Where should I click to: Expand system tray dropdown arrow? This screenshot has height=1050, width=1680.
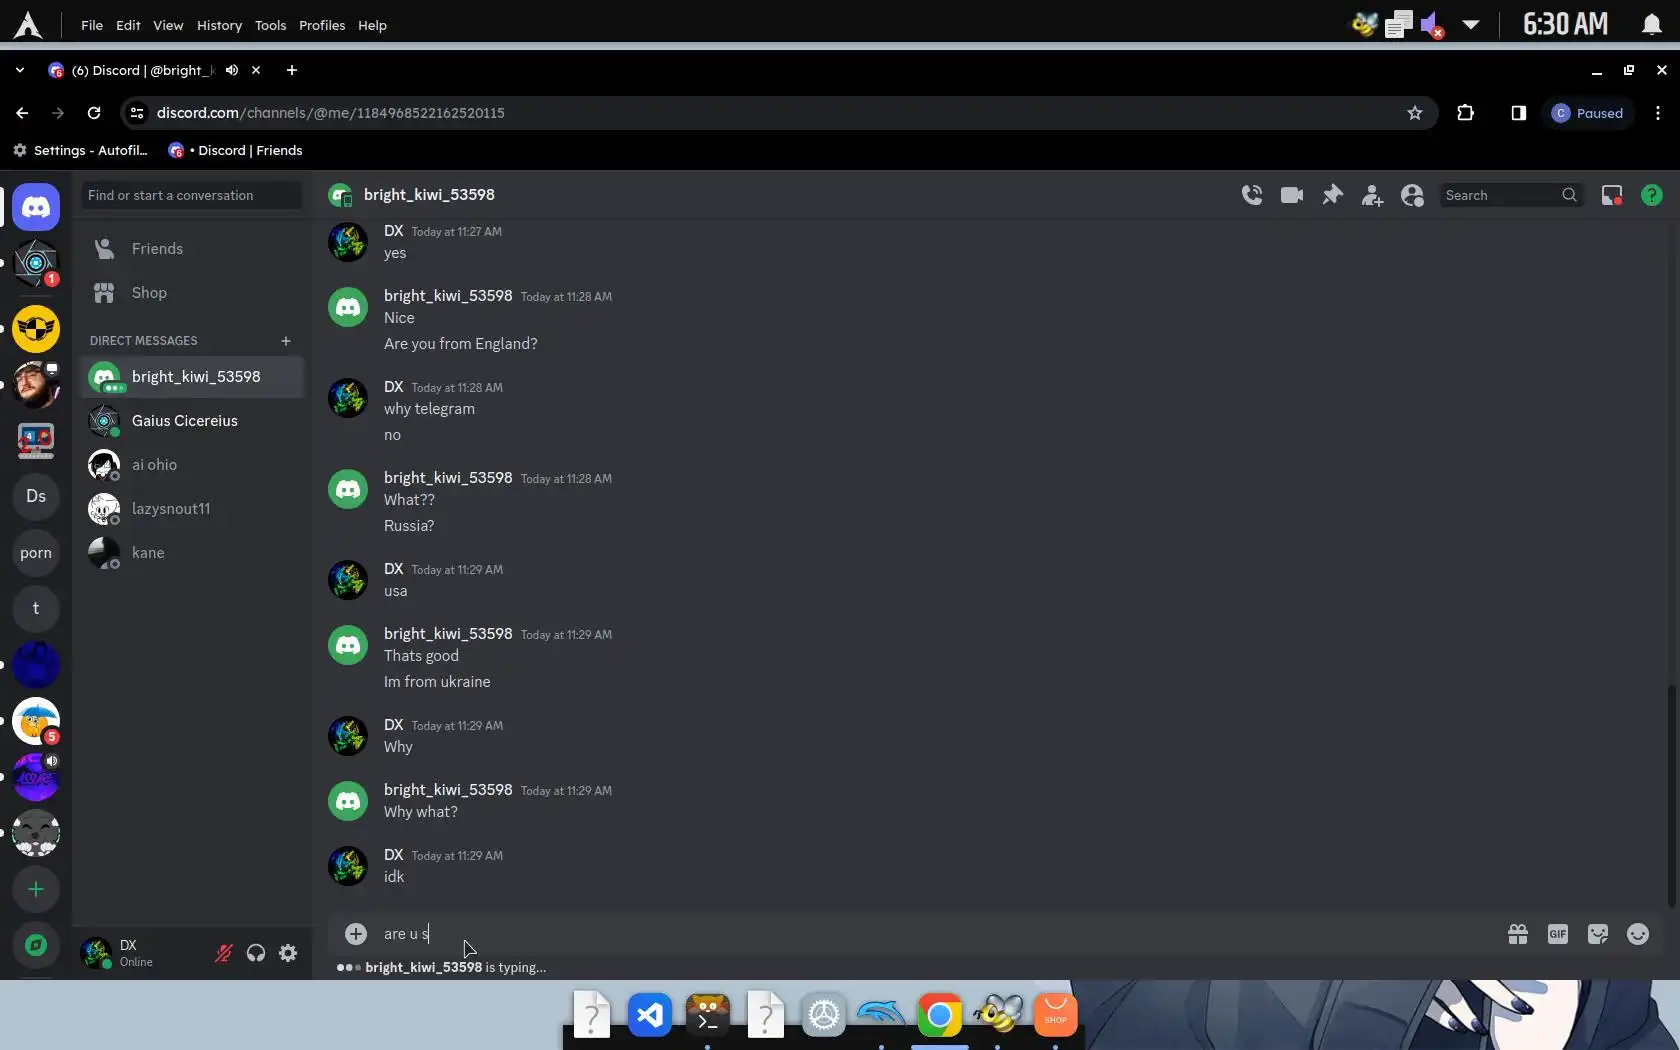click(1470, 25)
